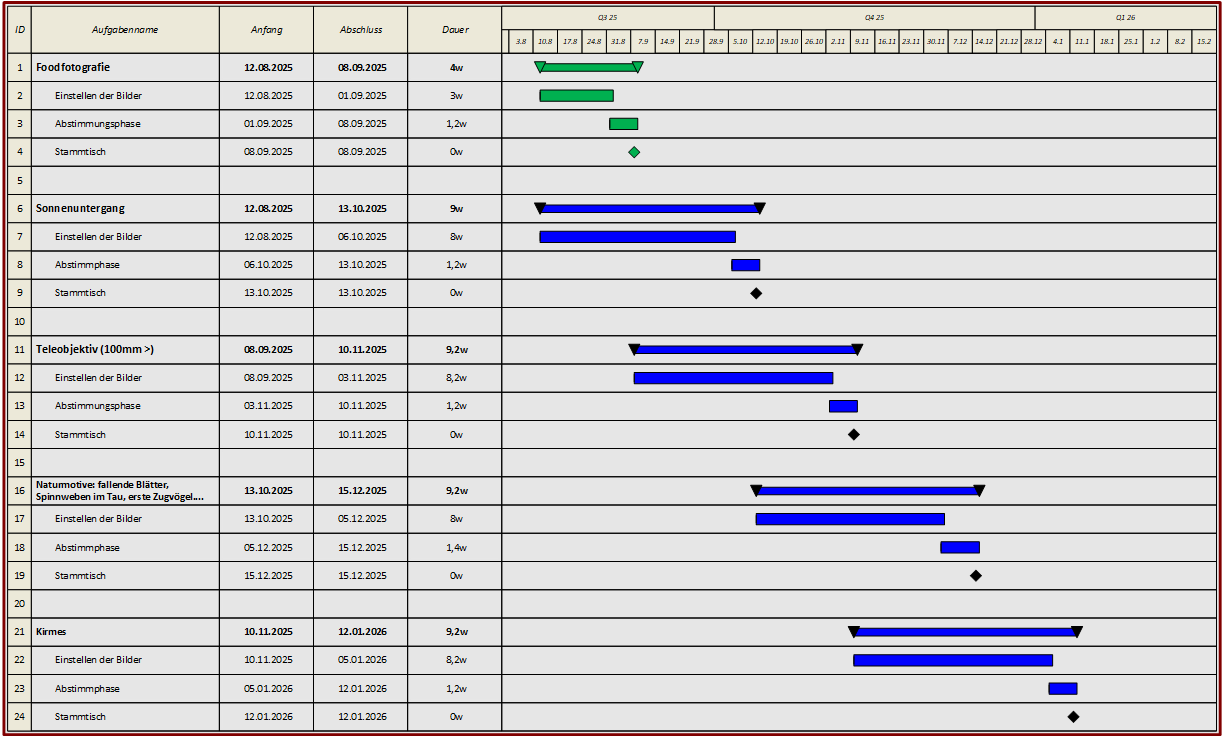The height and width of the screenshot is (737, 1224).
Task: Click the Naturmotive Abstimmphase blue bar
Action: (959, 547)
